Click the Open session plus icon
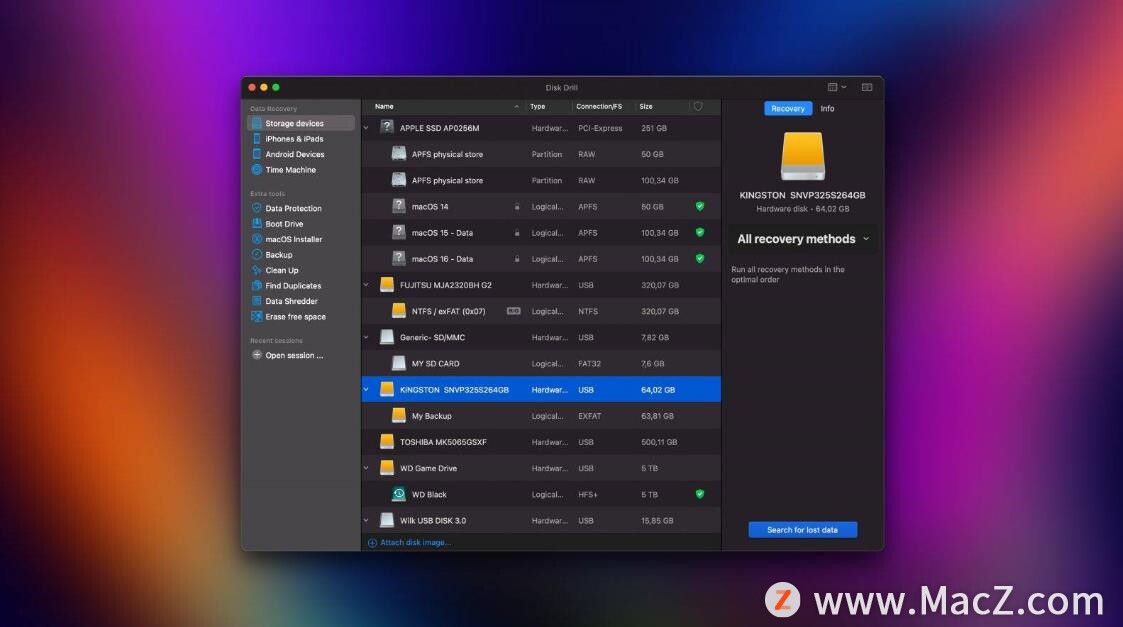This screenshot has height=627, width=1123. pyautogui.click(x=257, y=355)
